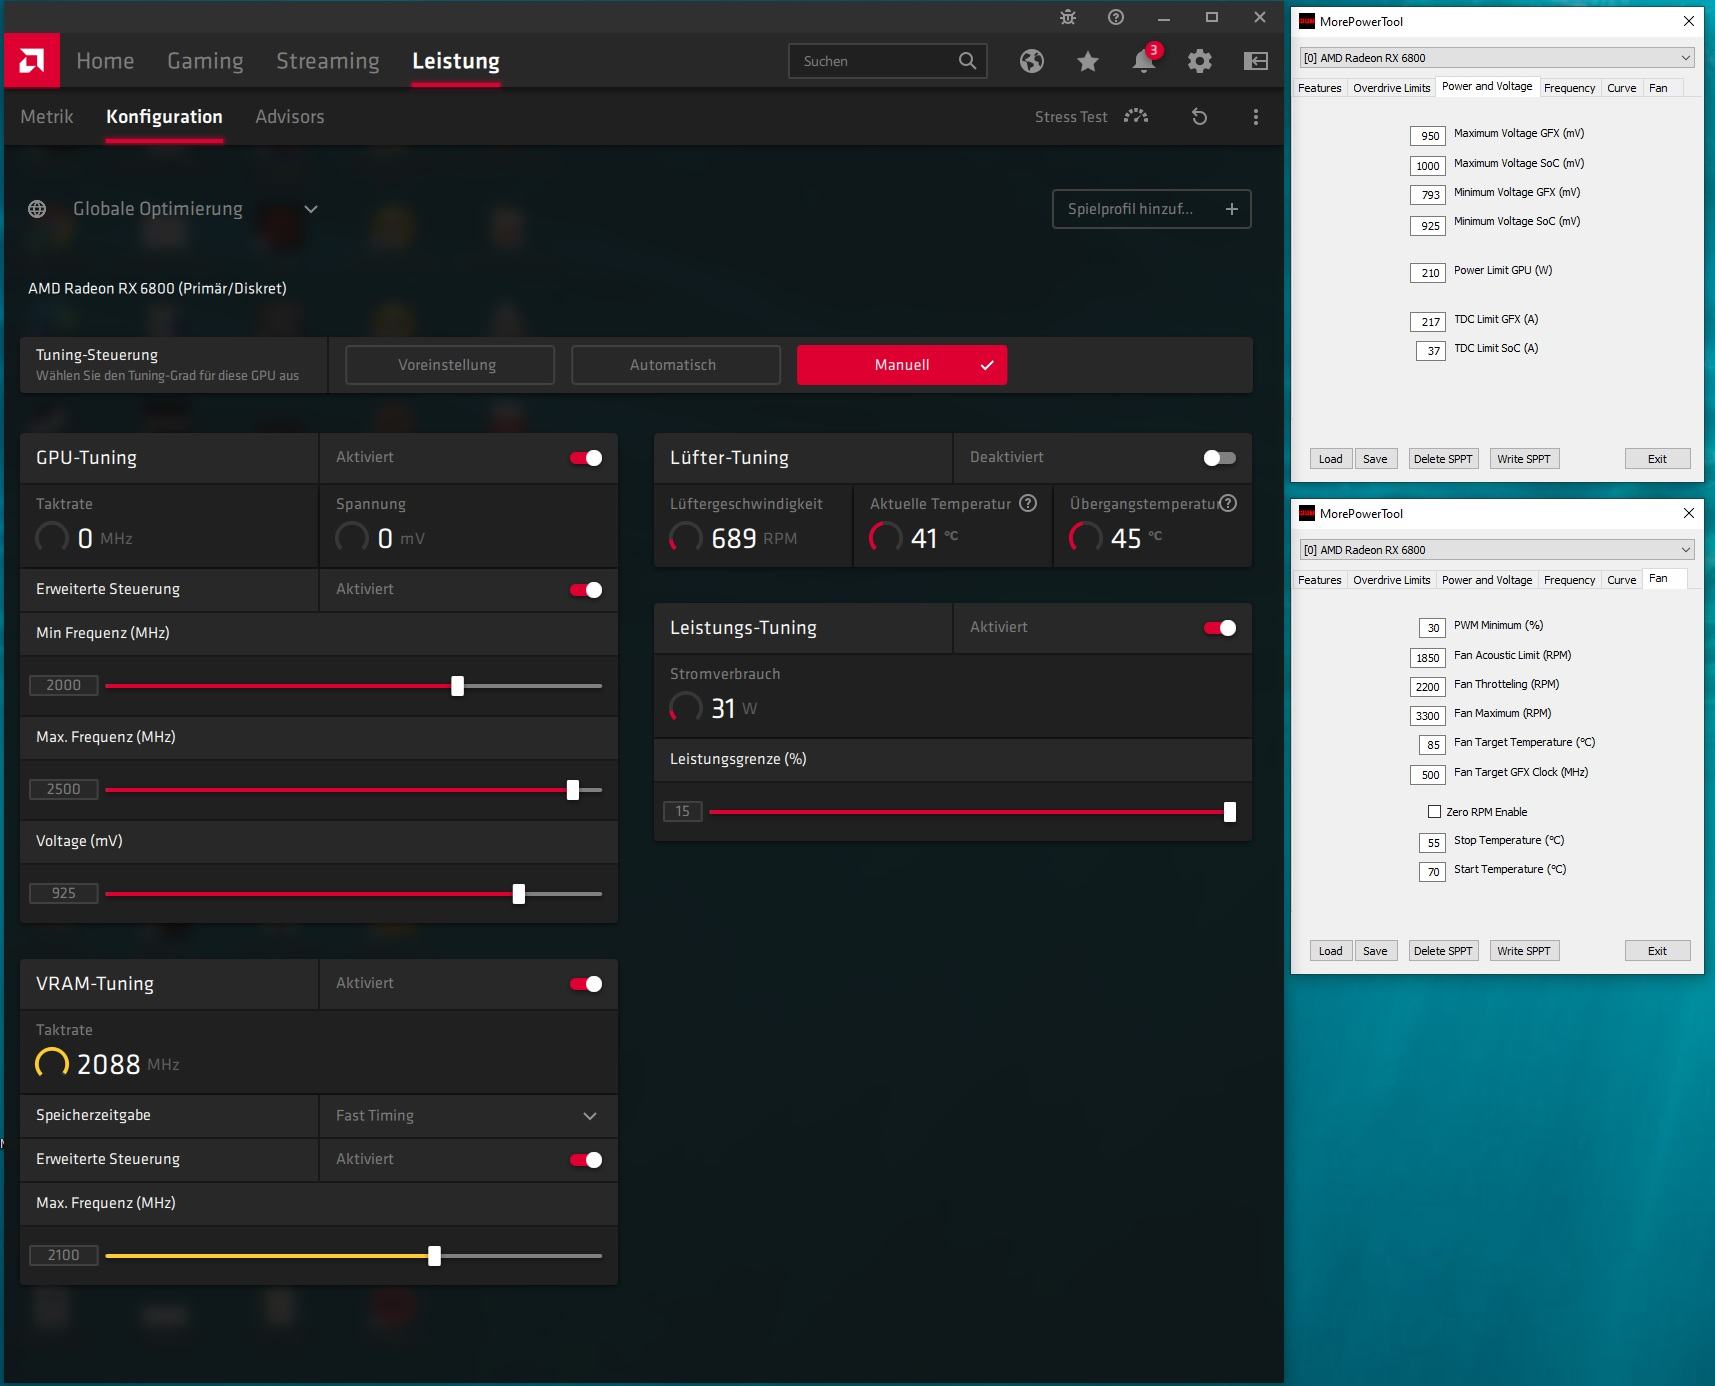Toggle VRAM Erweiterte Steuerung switch
The height and width of the screenshot is (1386, 1715).
[586, 1160]
